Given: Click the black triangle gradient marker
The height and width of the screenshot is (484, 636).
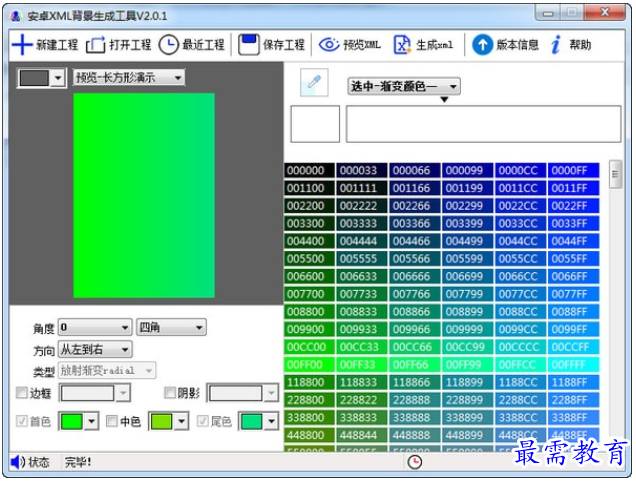Looking at the screenshot, I should pyautogui.click(x=445, y=99).
